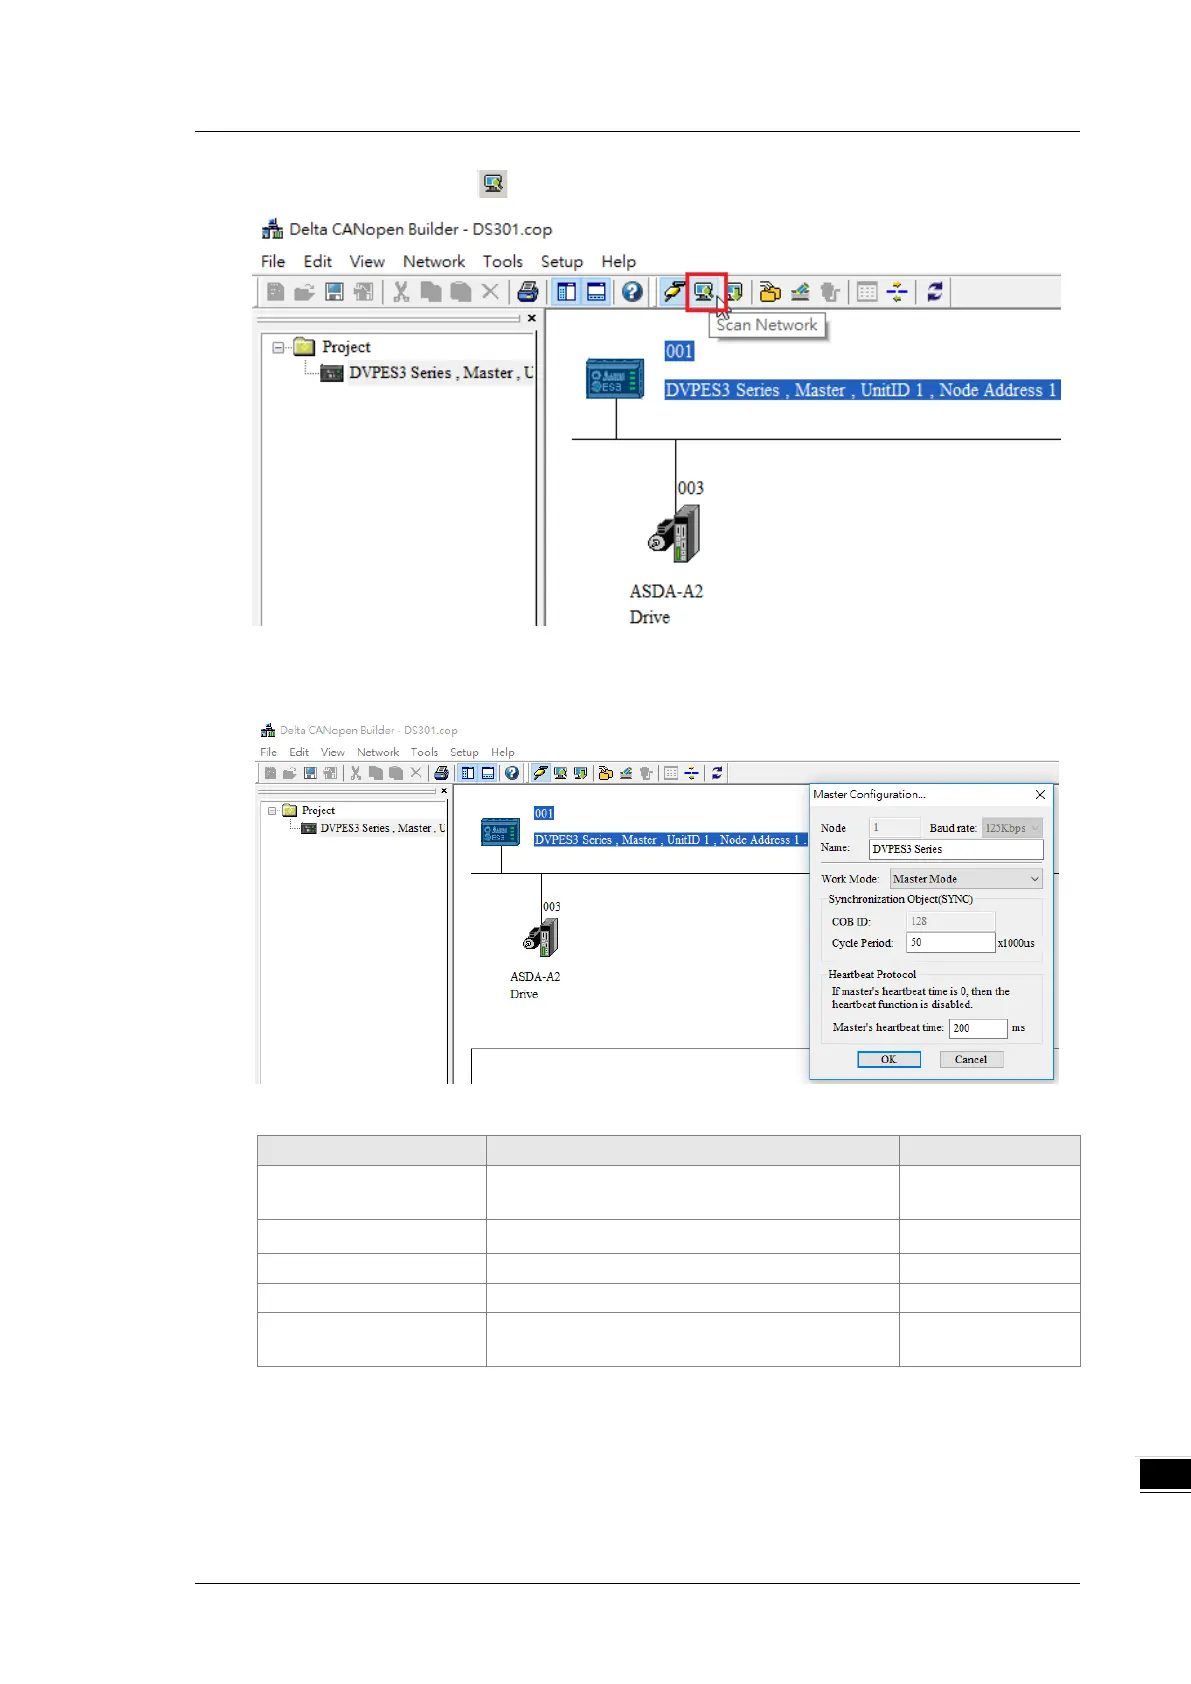Click the Delete X icon in upper toolbar
The width and height of the screenshot is (1191, 1684).
click(490, 292)
